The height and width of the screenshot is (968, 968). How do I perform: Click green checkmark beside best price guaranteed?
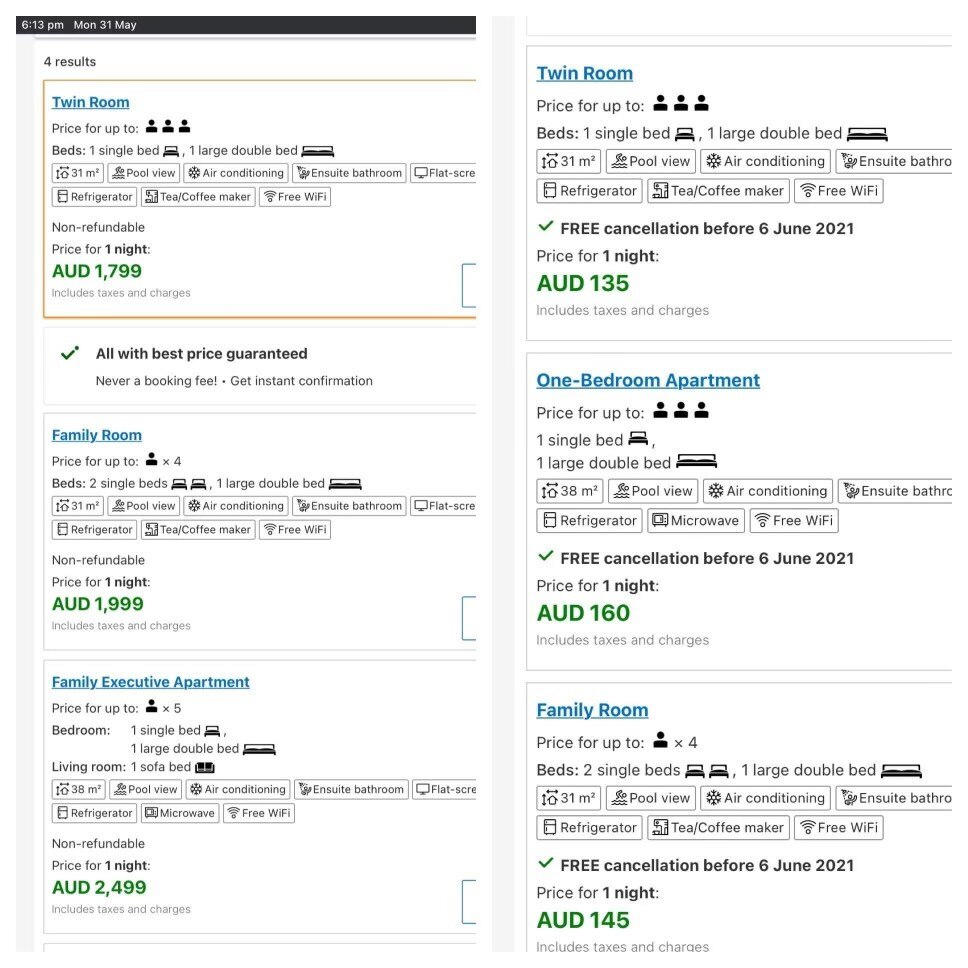[x=69, y=353]
